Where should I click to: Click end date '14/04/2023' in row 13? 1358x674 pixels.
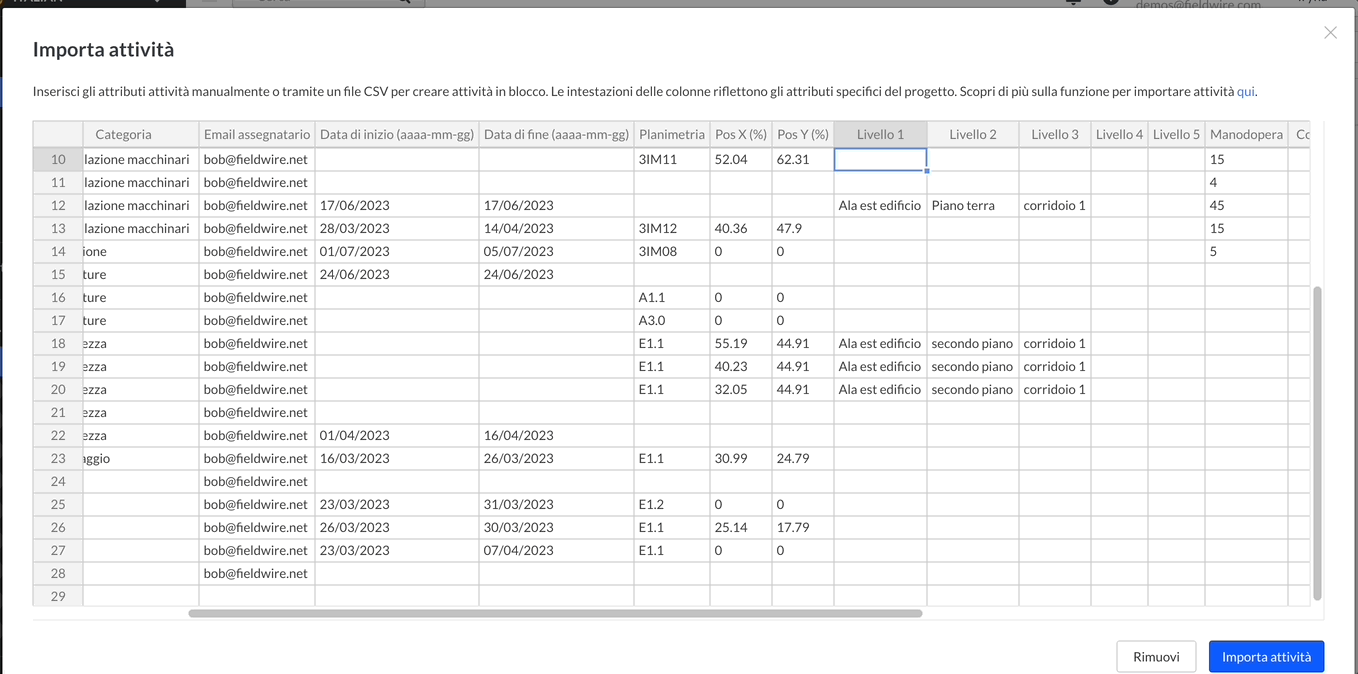point(556,228)
